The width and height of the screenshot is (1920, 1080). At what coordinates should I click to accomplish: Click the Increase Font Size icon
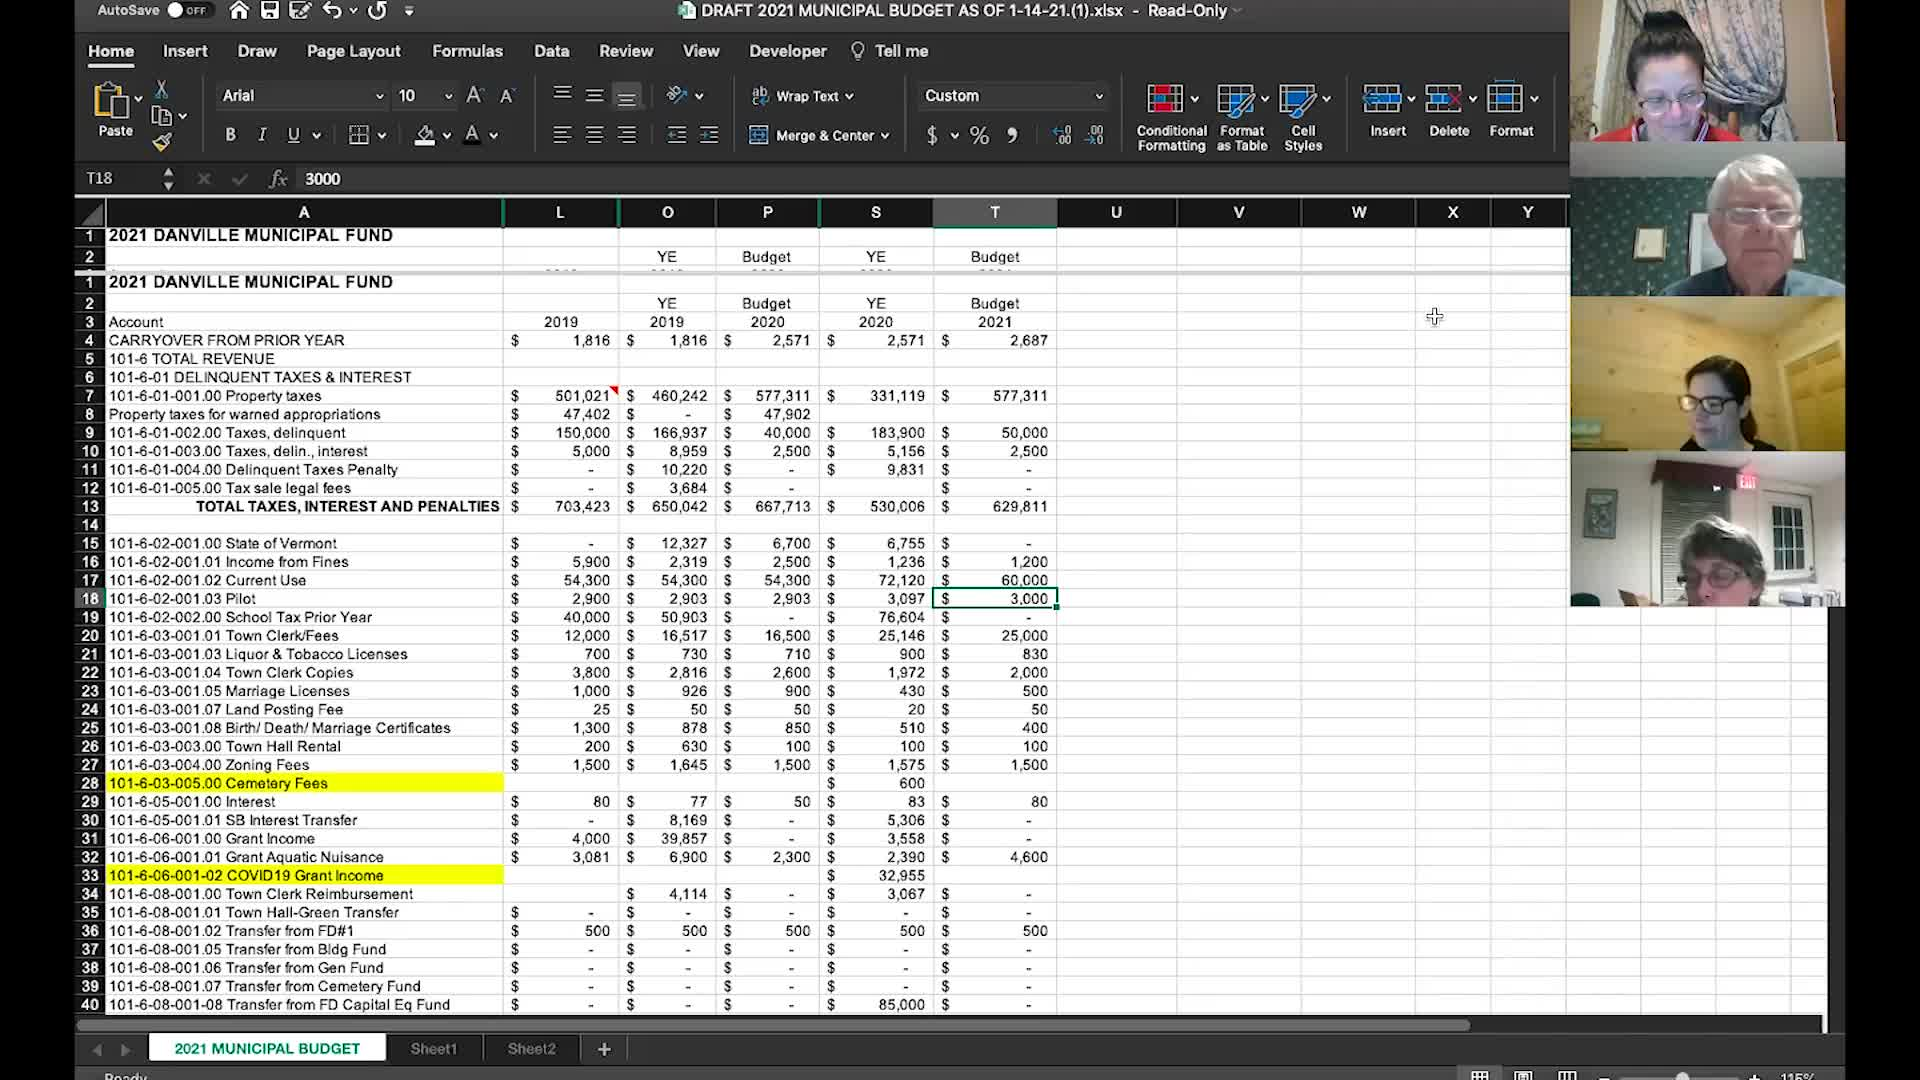[x=475, y=96]
